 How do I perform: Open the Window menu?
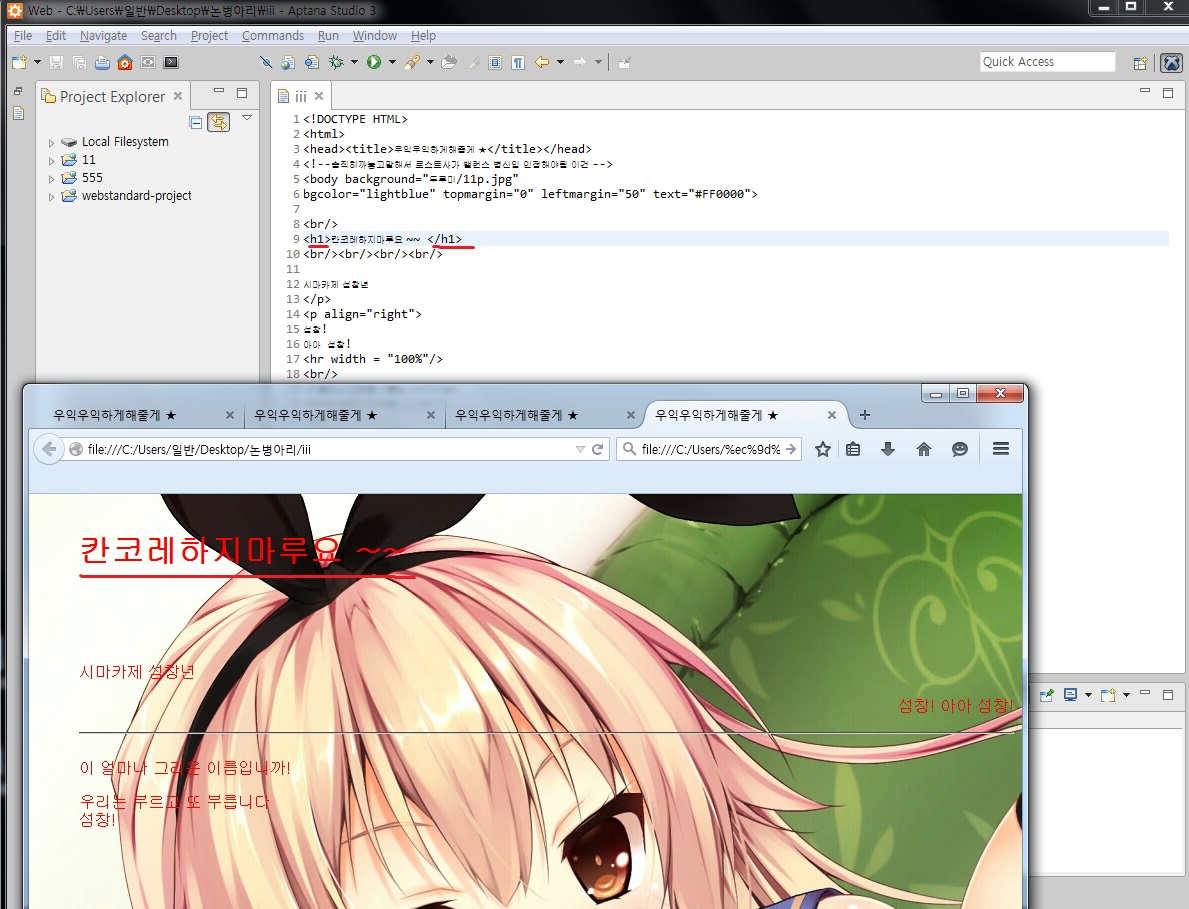(375, 36)
